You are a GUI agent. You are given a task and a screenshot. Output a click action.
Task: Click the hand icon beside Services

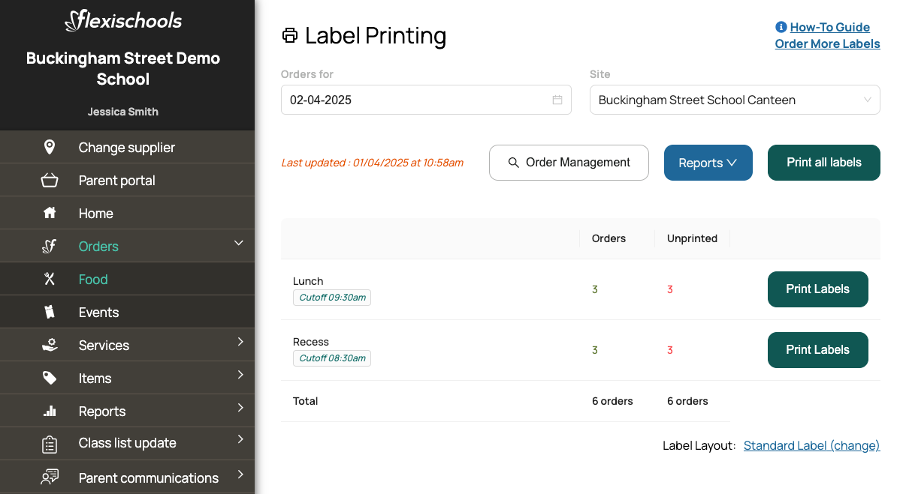(49, 345)
